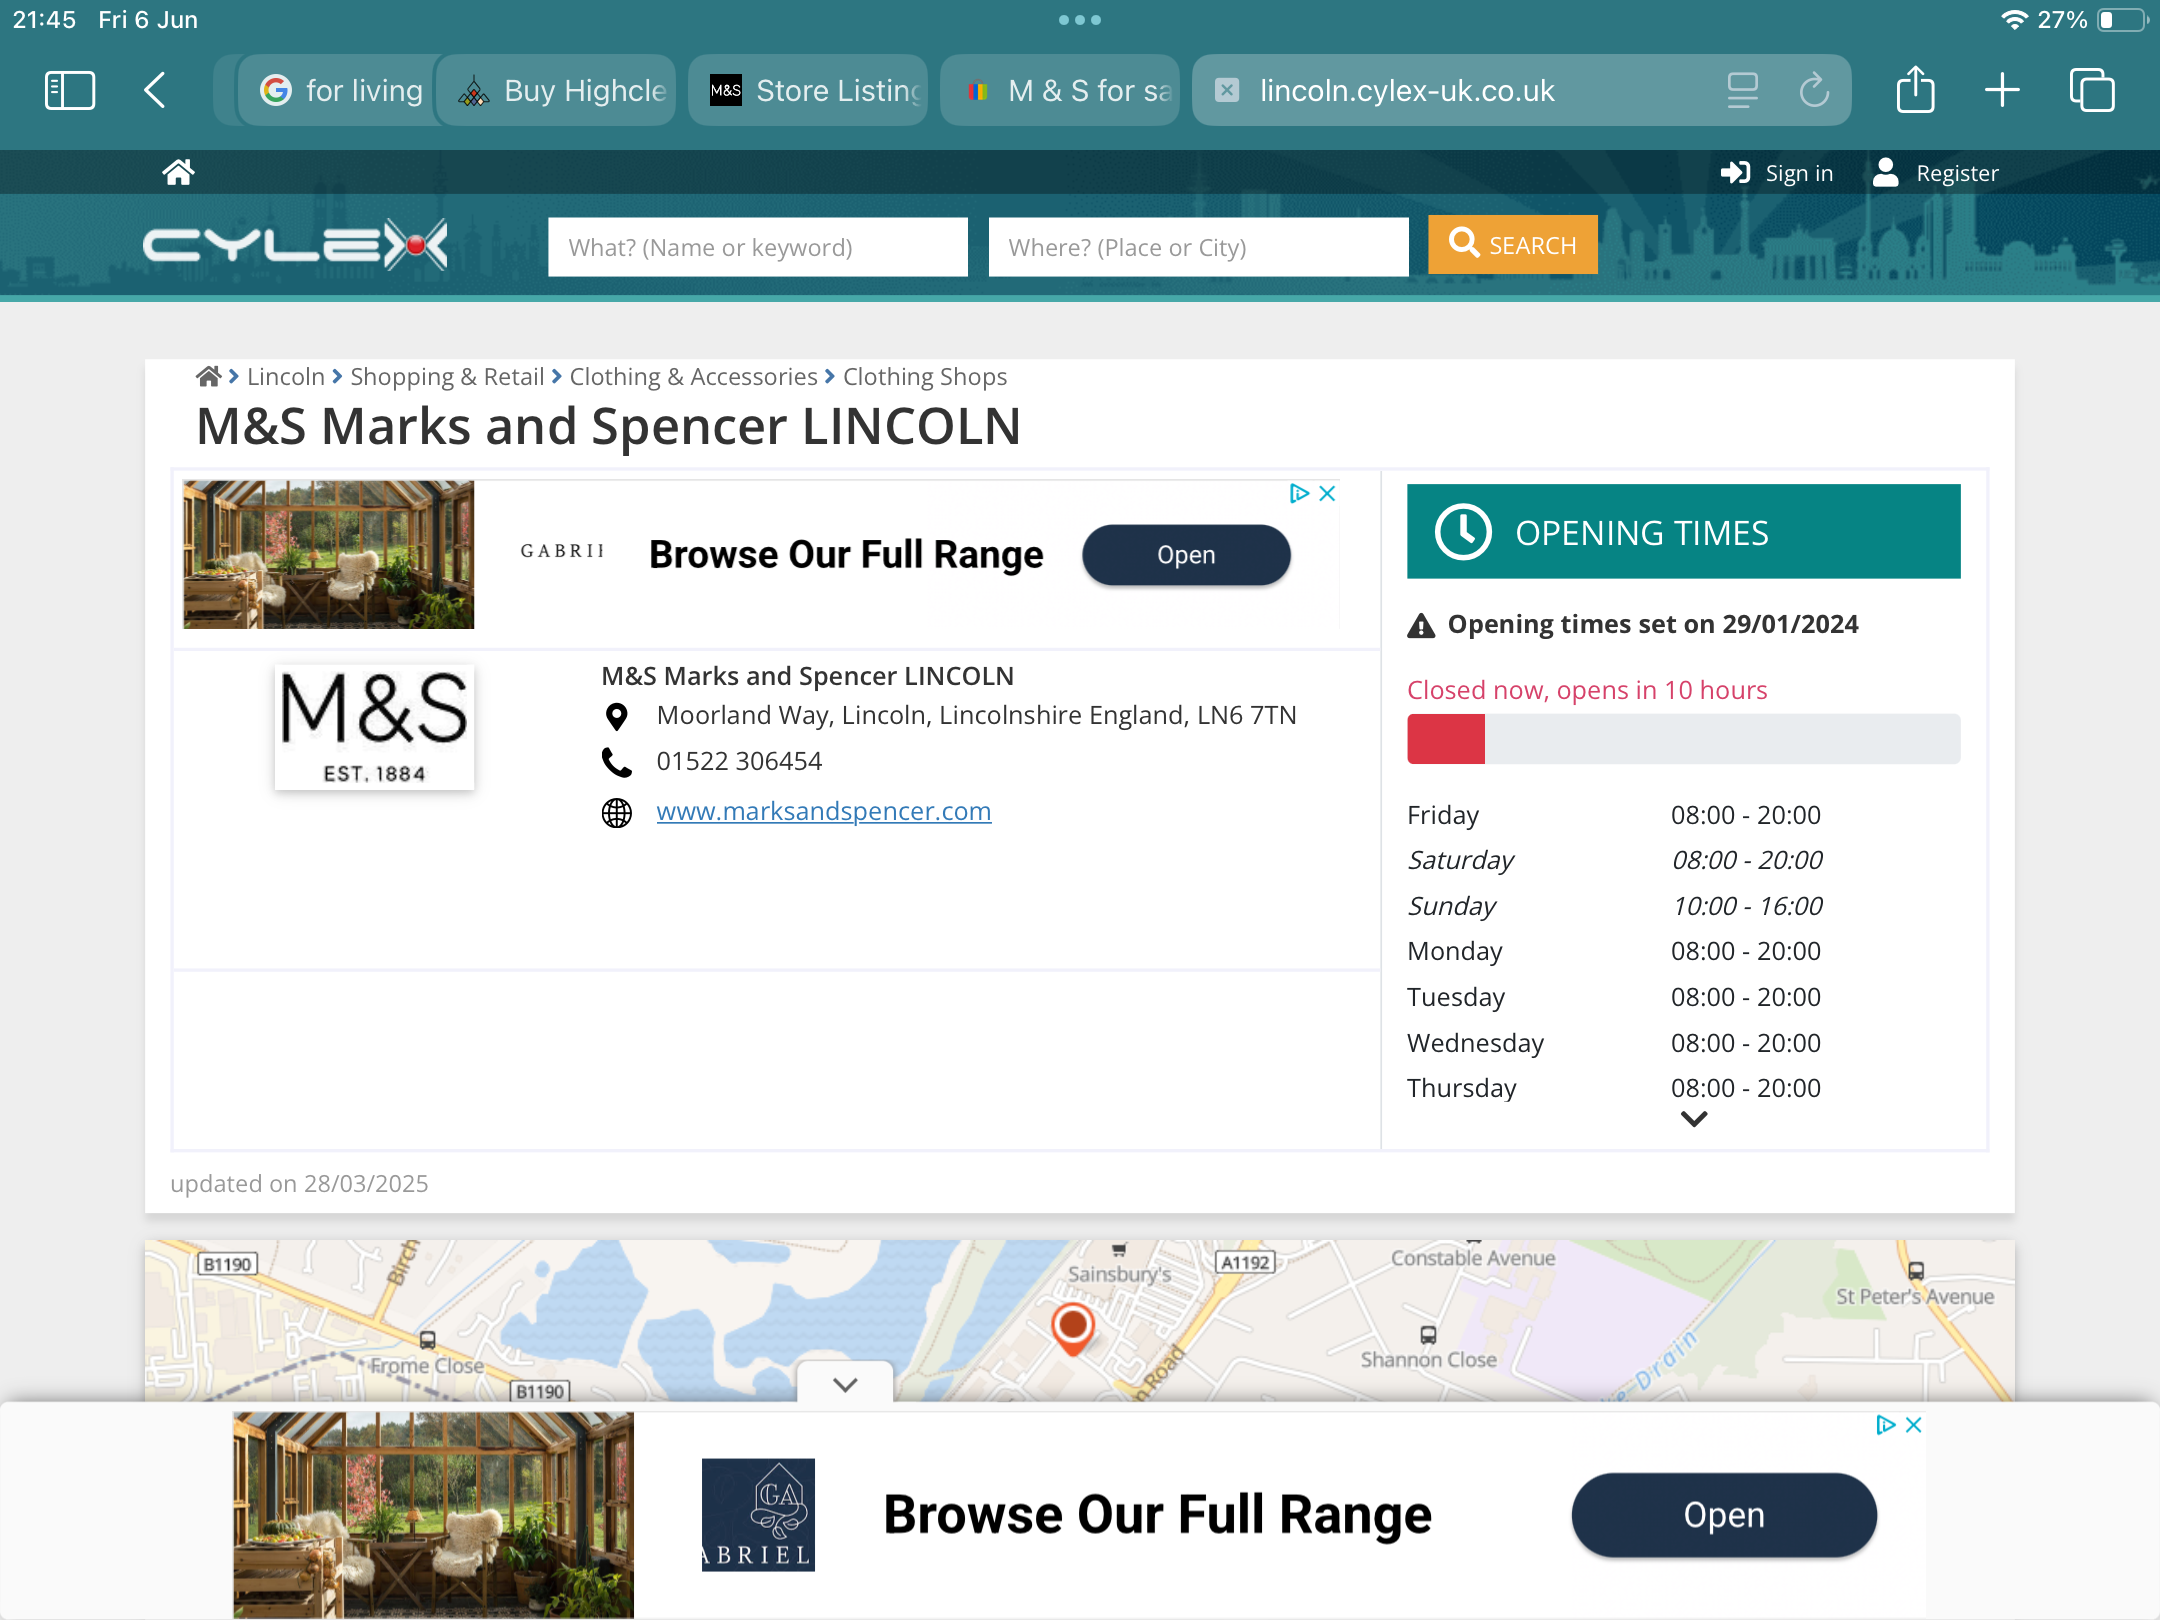Screen dimensions: 2160x1620
Task: Expand opening times with down chevron
Action: (x=1694, y=1119)
